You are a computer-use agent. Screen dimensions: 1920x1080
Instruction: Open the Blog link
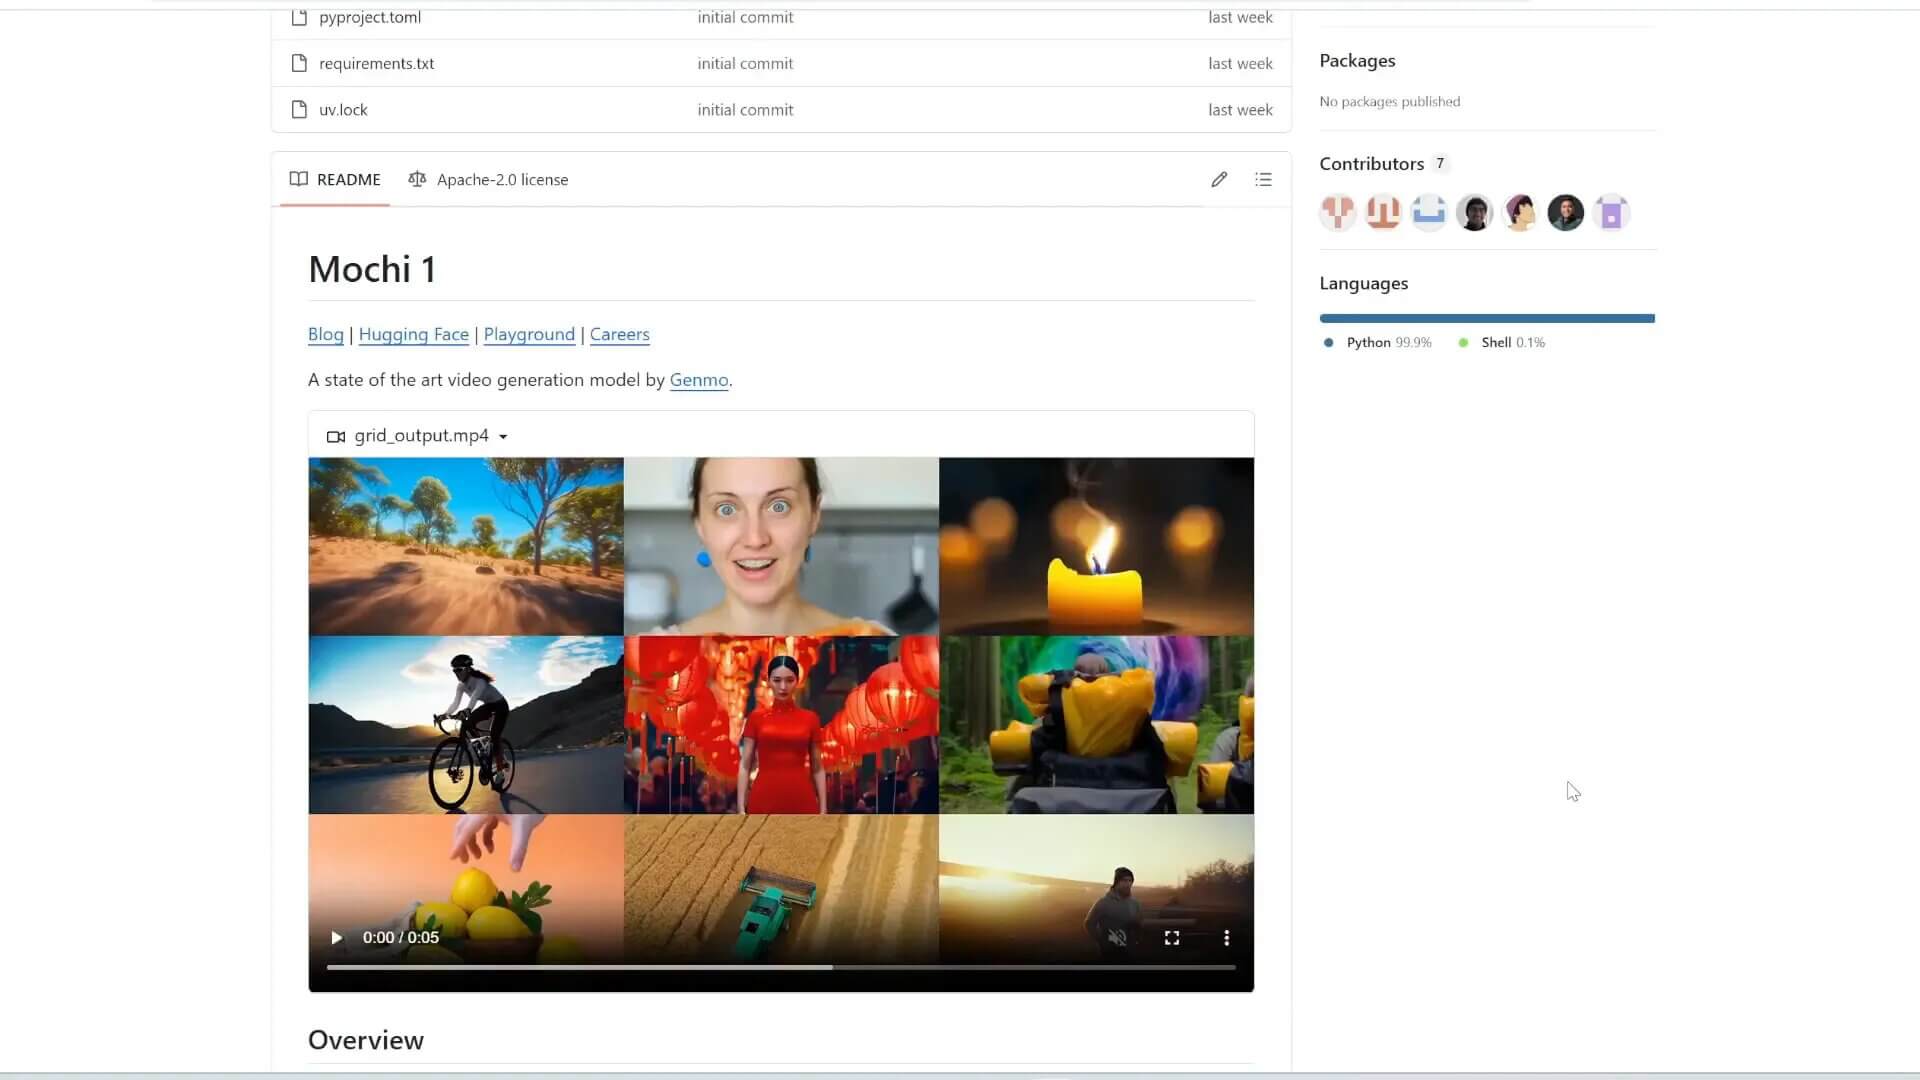click(325, 335)
